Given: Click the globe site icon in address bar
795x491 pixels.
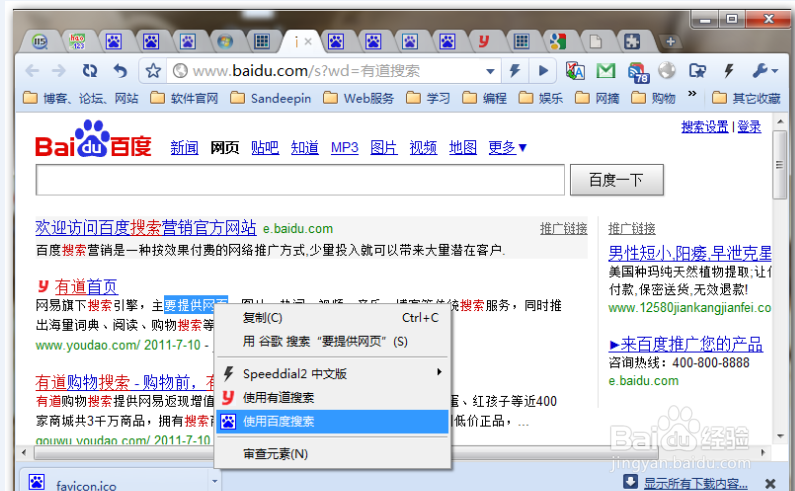Looking at the screenshot, I should 180,71.
